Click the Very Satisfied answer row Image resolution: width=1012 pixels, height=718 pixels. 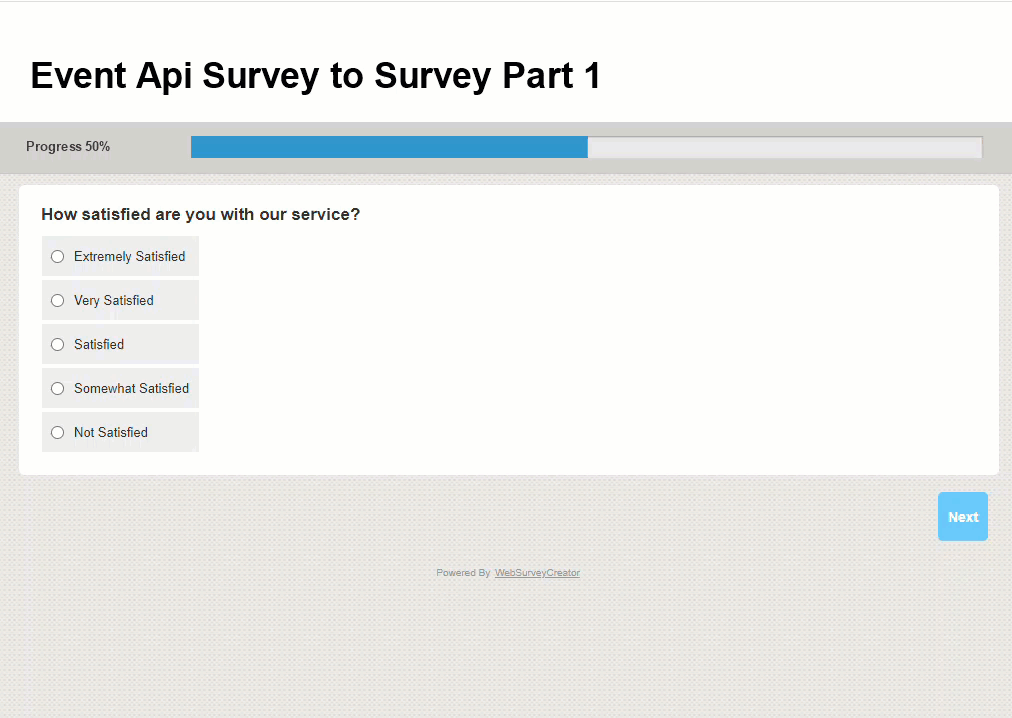120,300
